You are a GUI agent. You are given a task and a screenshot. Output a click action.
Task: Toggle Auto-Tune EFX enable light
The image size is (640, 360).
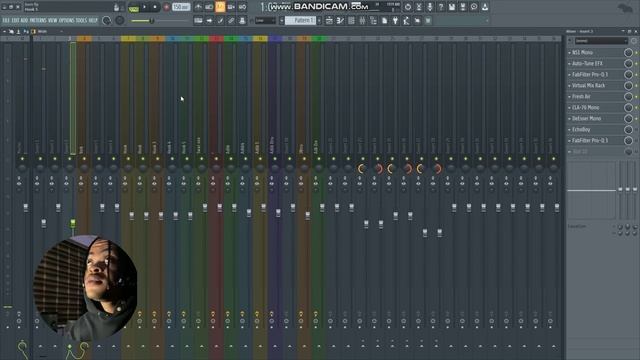tap(636, 64)
